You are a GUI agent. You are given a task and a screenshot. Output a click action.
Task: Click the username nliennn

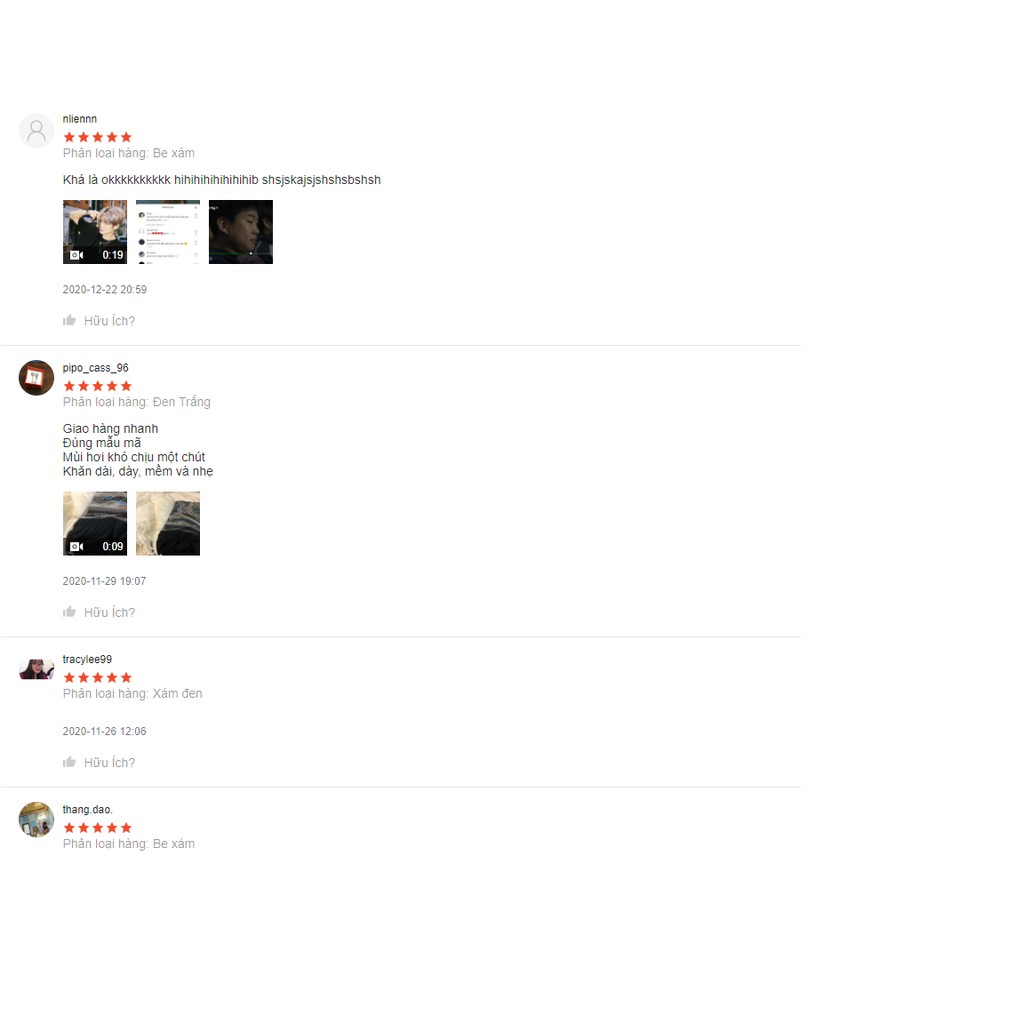click(x=80, y=119)
